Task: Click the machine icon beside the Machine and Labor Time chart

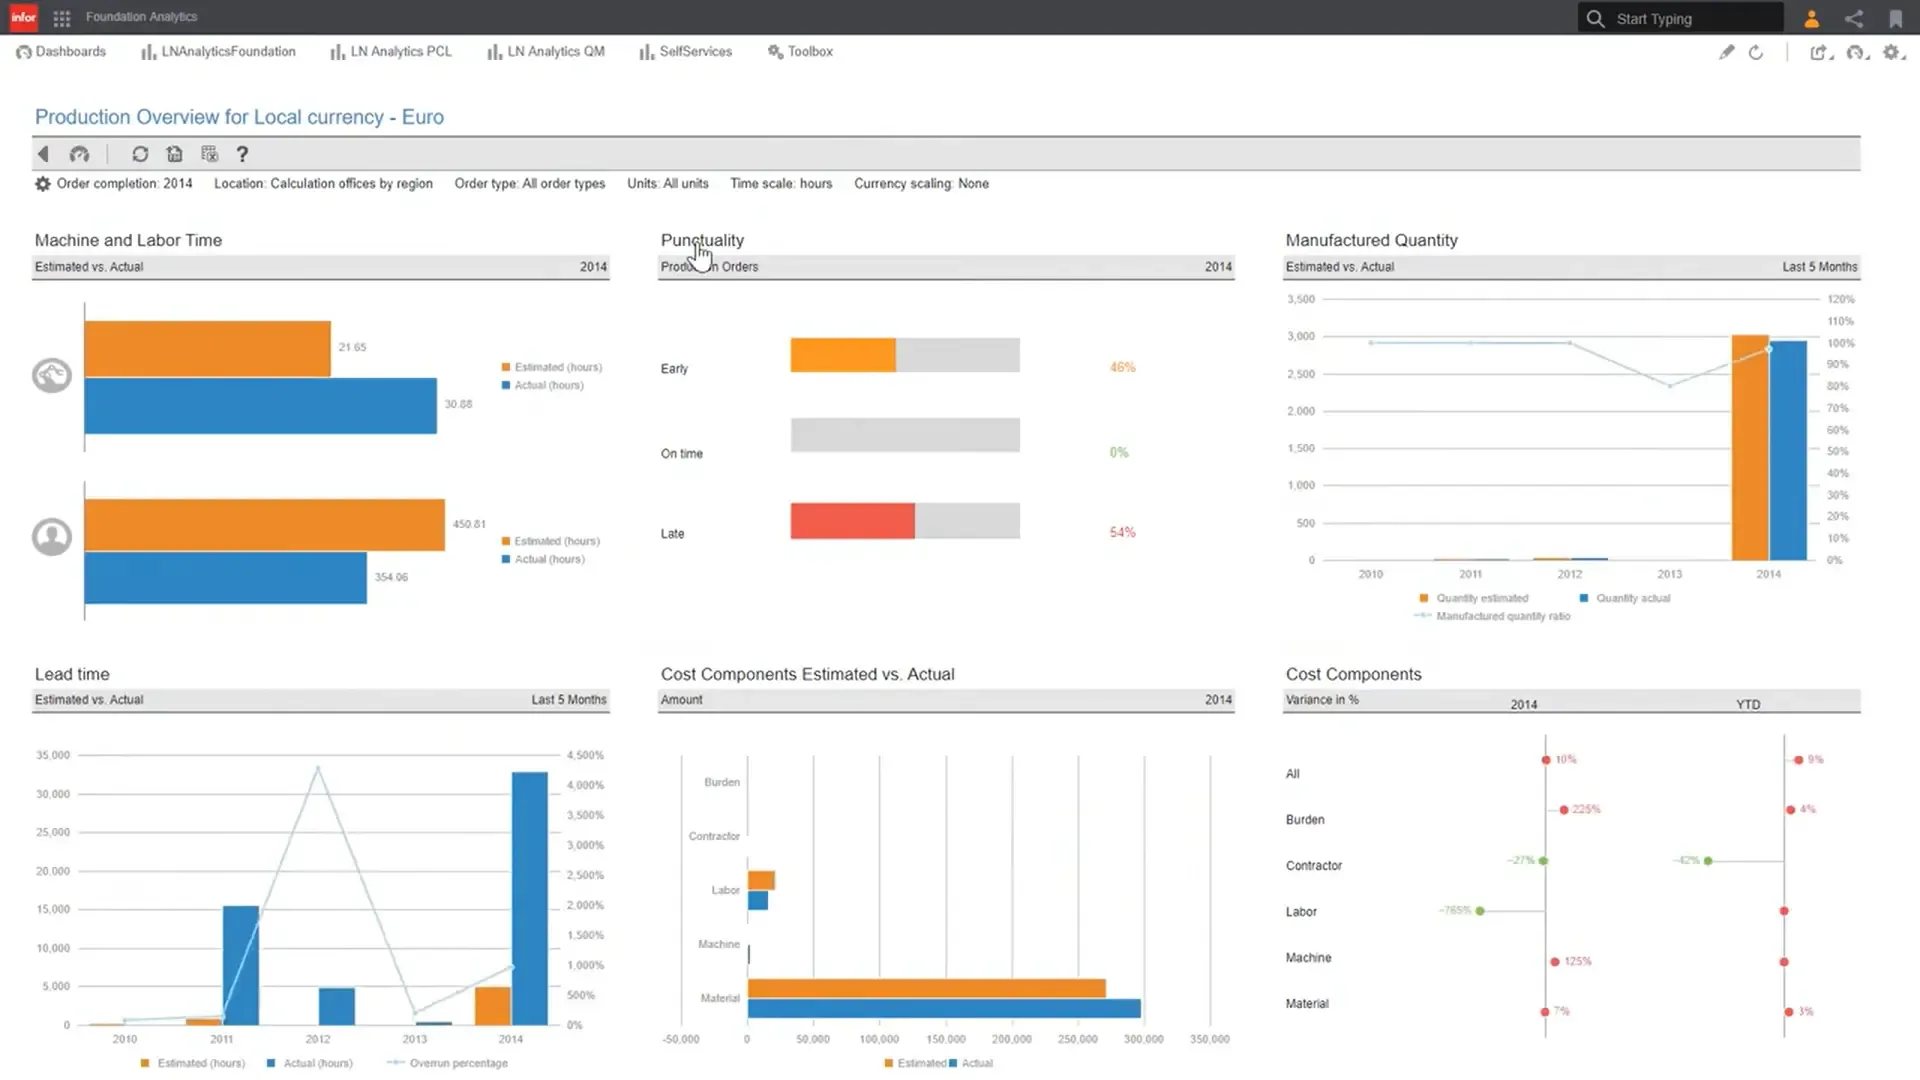Action: click(x=51, y=375)
